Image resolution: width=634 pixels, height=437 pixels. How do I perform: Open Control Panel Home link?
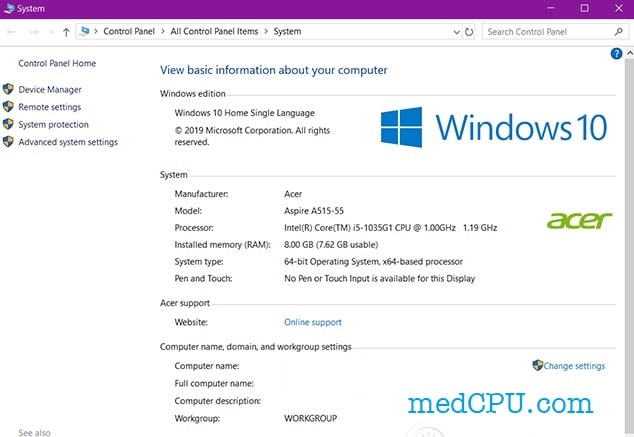[x=57, y=63]
